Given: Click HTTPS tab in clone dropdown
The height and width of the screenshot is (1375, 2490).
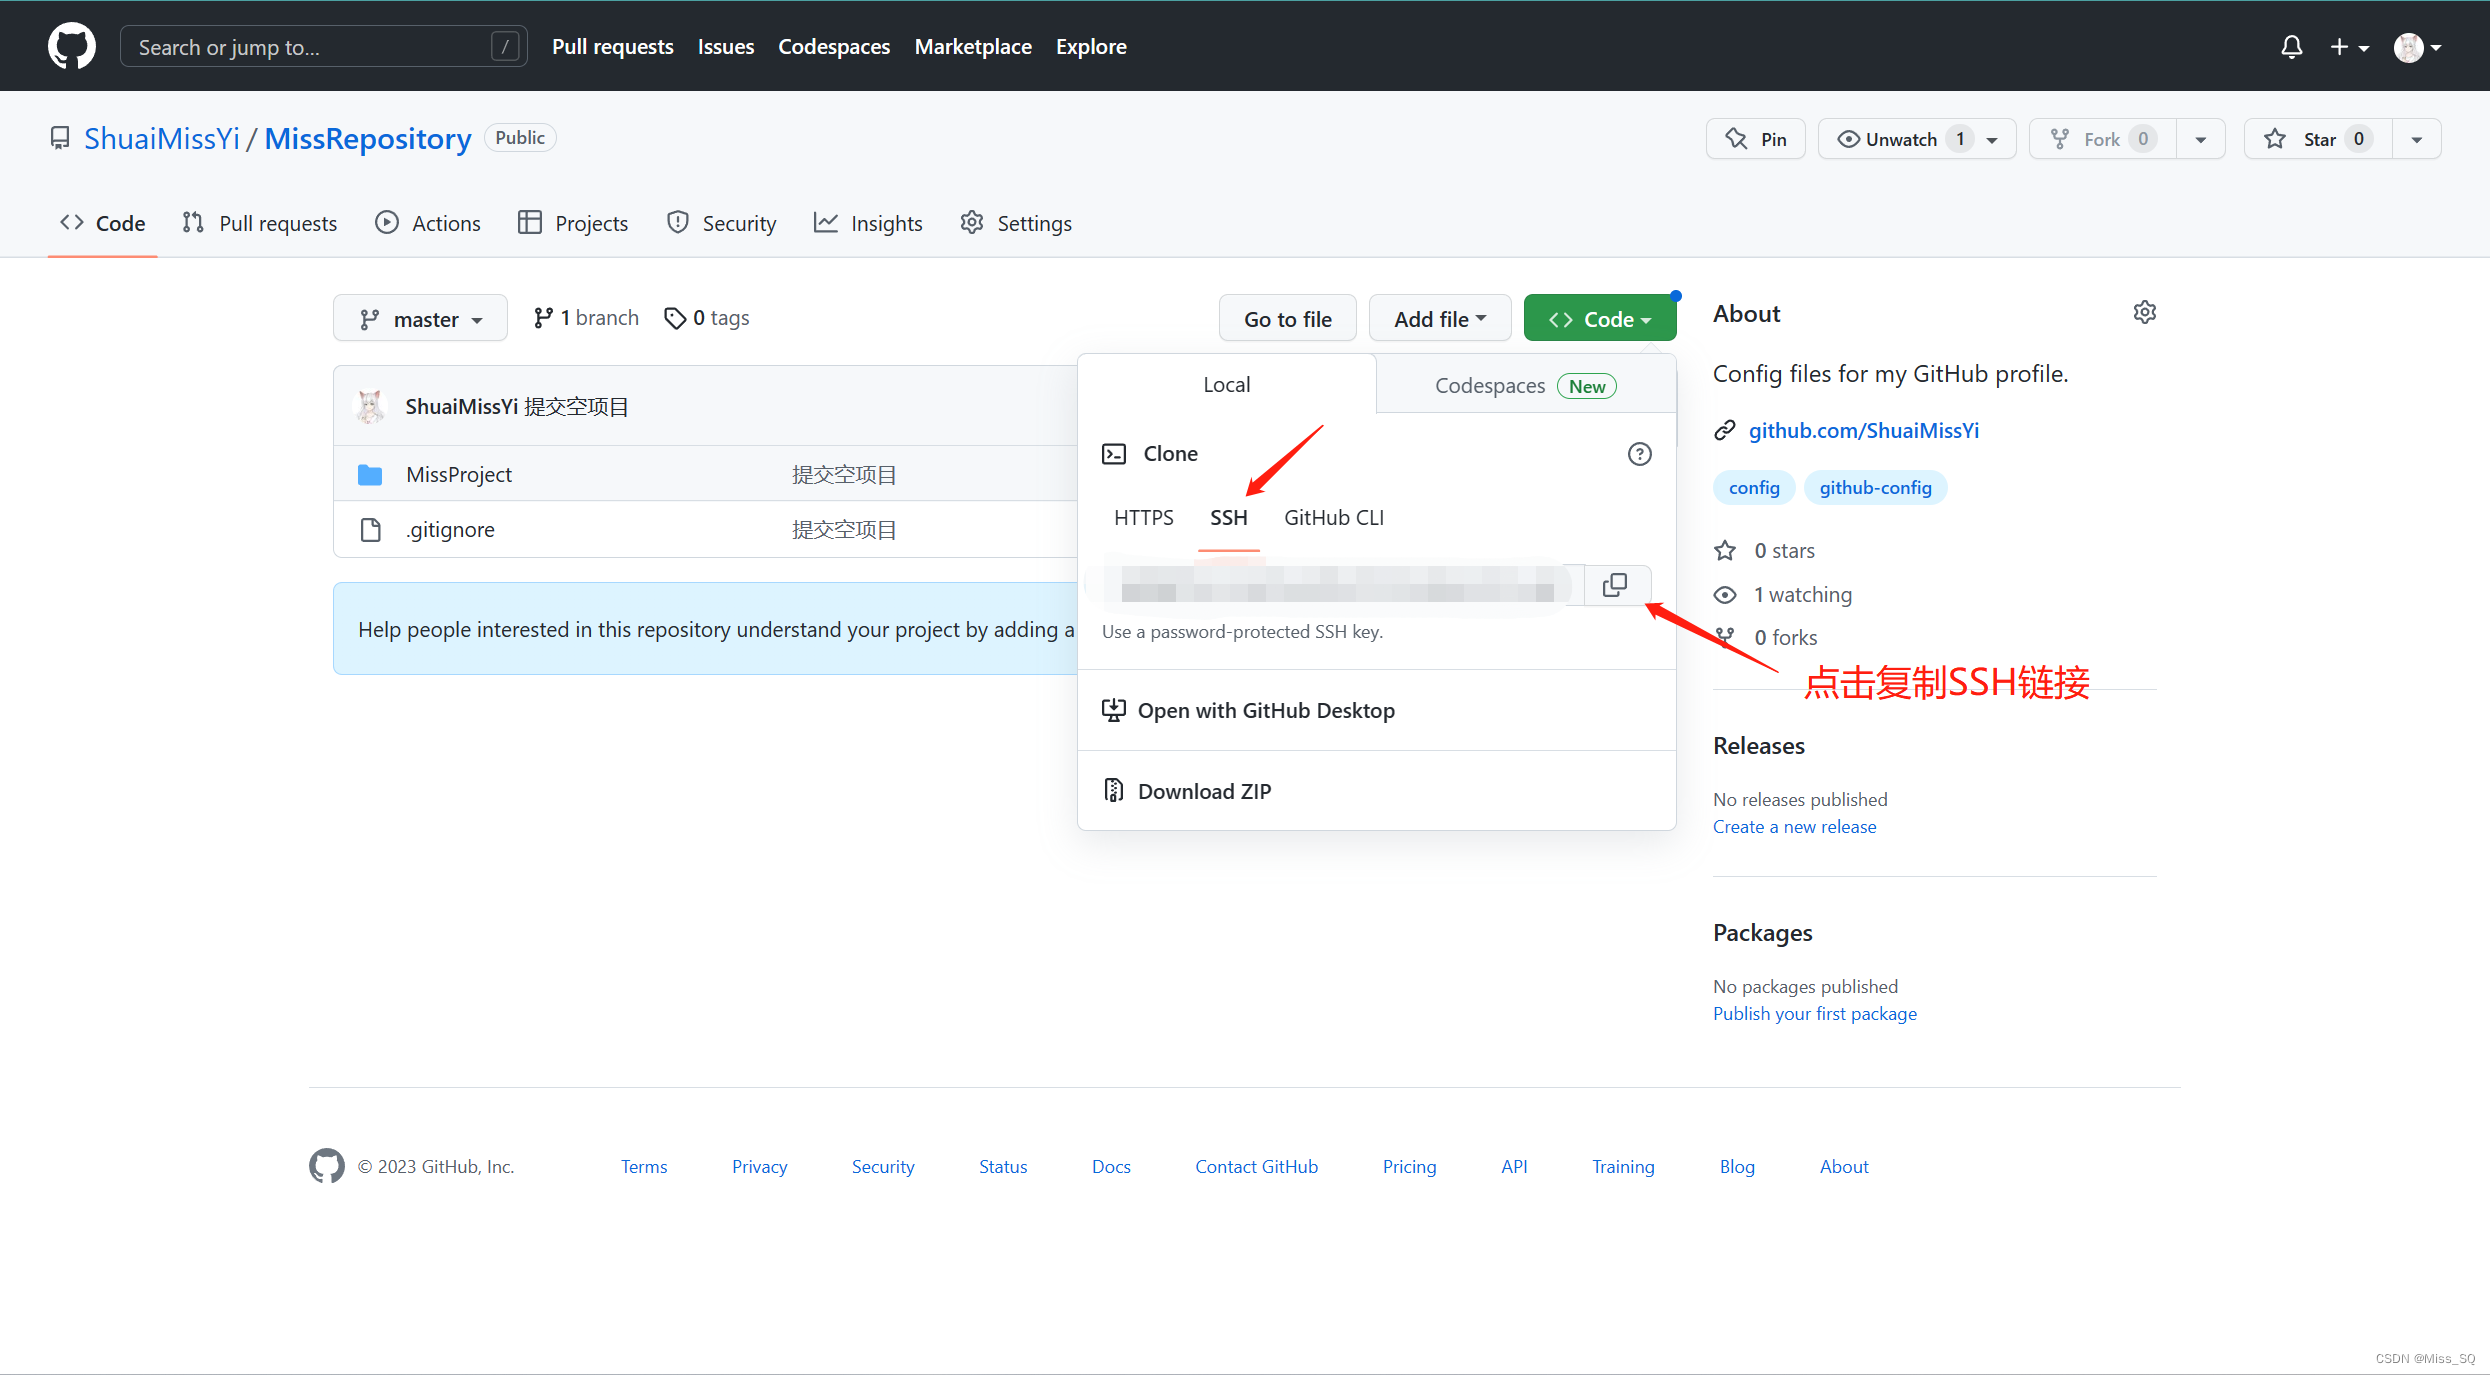Looking at the screenshot, I should [1144, 518].
